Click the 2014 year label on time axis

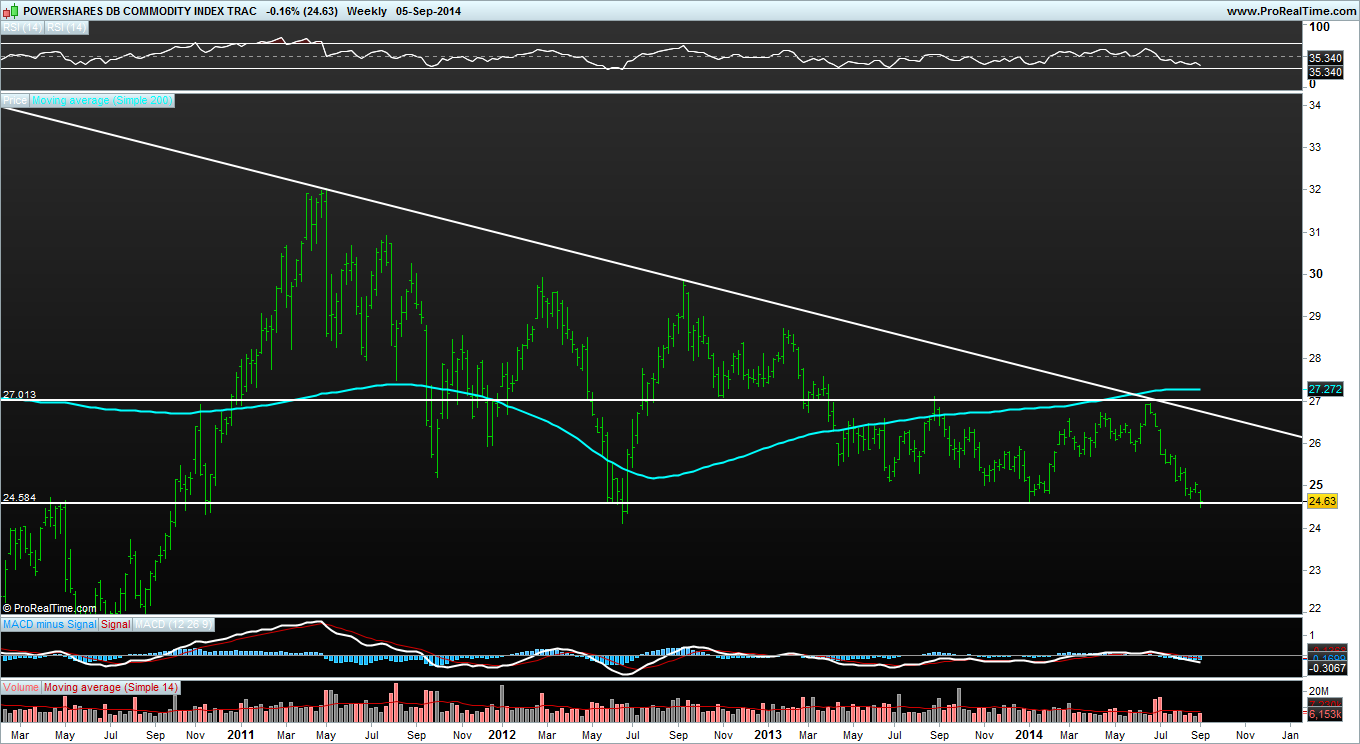[x=1029, y=734]
